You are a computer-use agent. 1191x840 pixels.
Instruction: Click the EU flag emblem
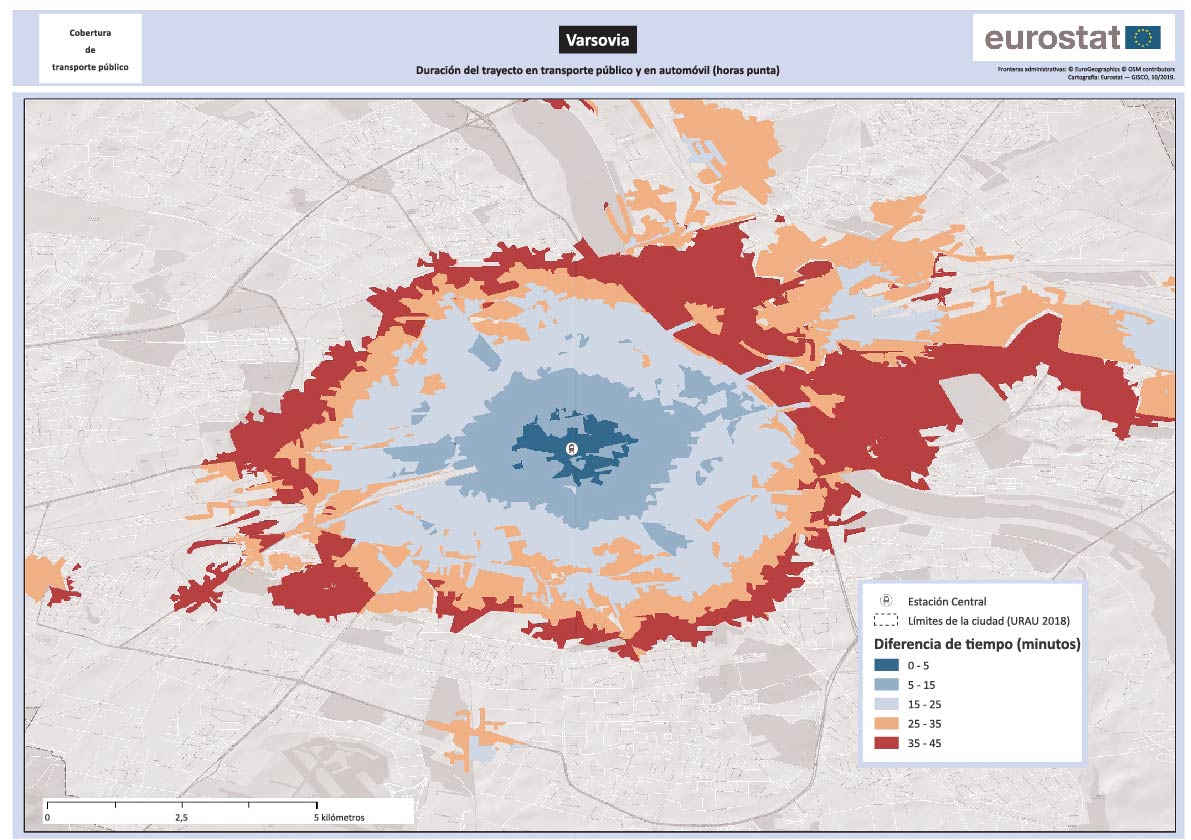(x=1142, y=38)
